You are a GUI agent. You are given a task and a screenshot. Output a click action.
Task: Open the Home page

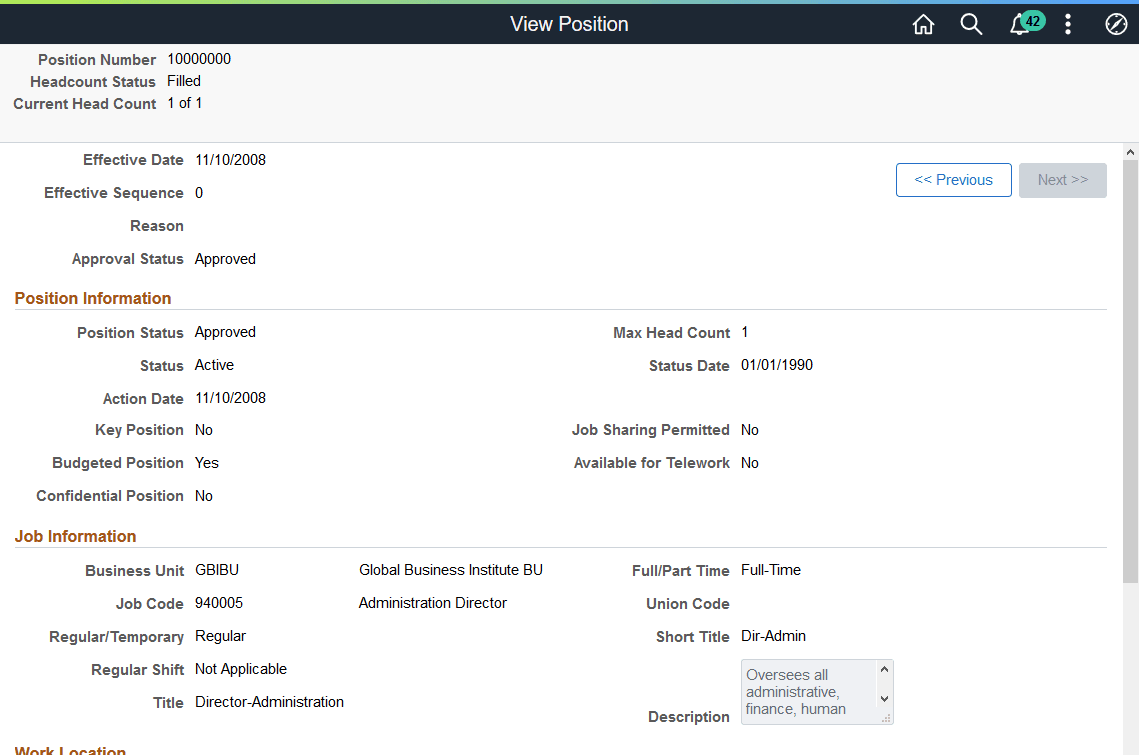click(x=923, y=24)
